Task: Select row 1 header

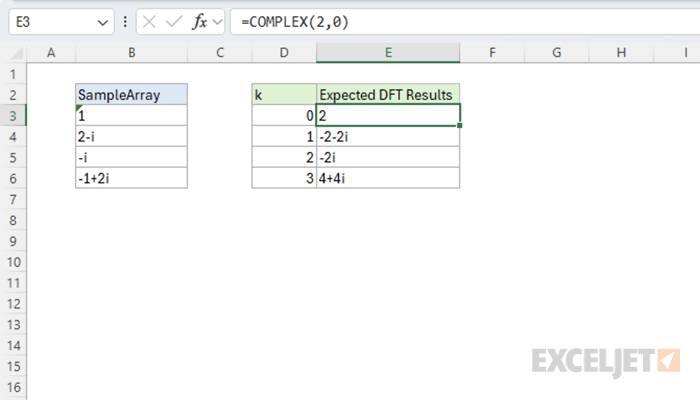Action: click(13, 74)
